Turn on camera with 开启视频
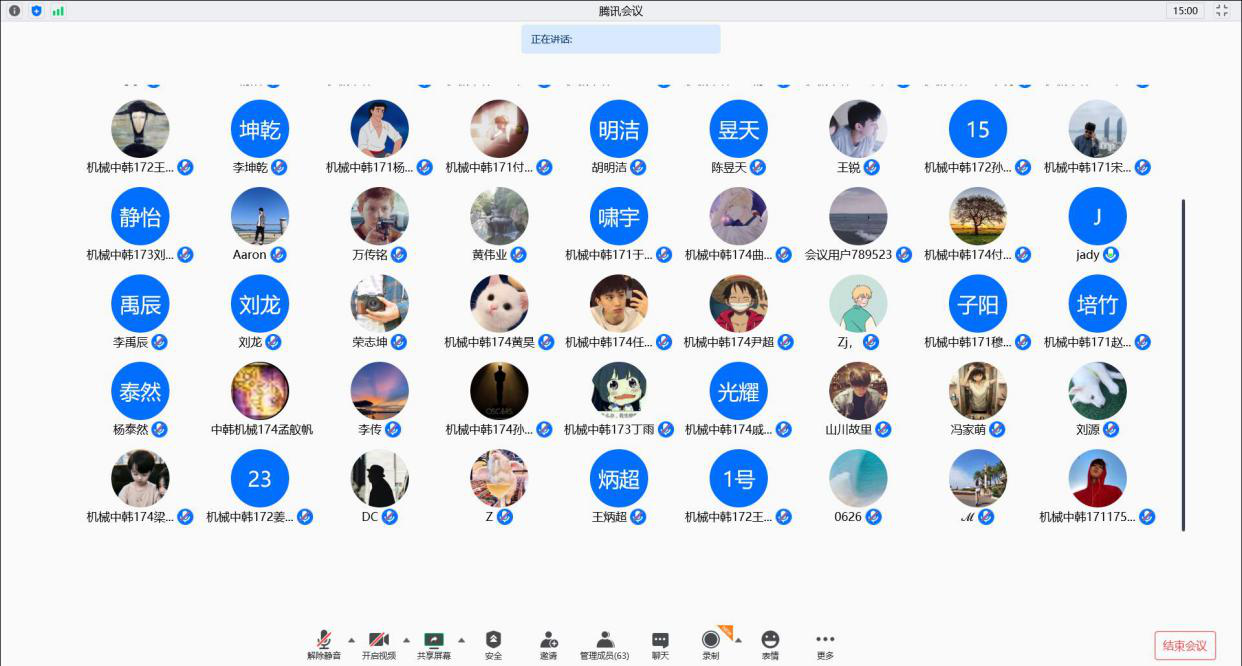This screenshot has height=666, width=1242. tap(379, 640)
